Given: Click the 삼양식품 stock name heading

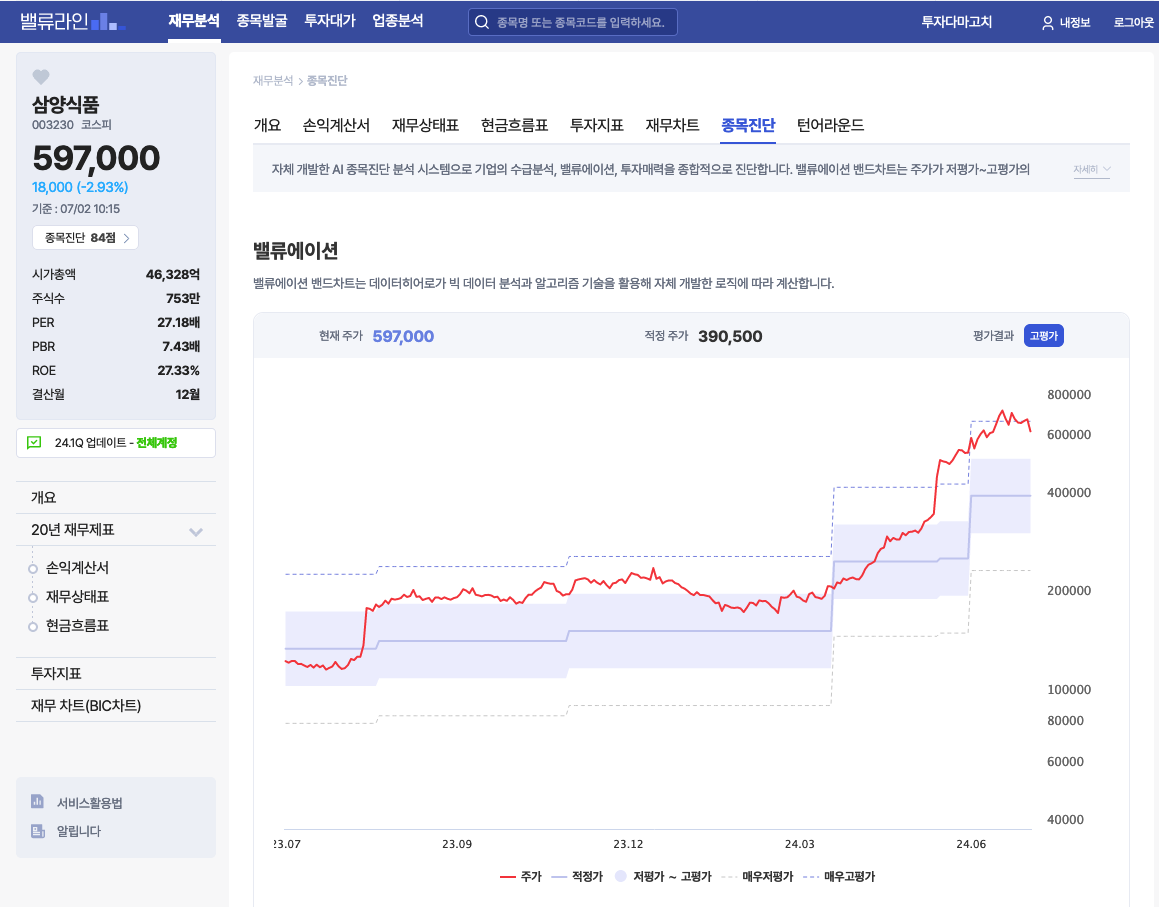Looking at the screenshot, I should (66, 104).
